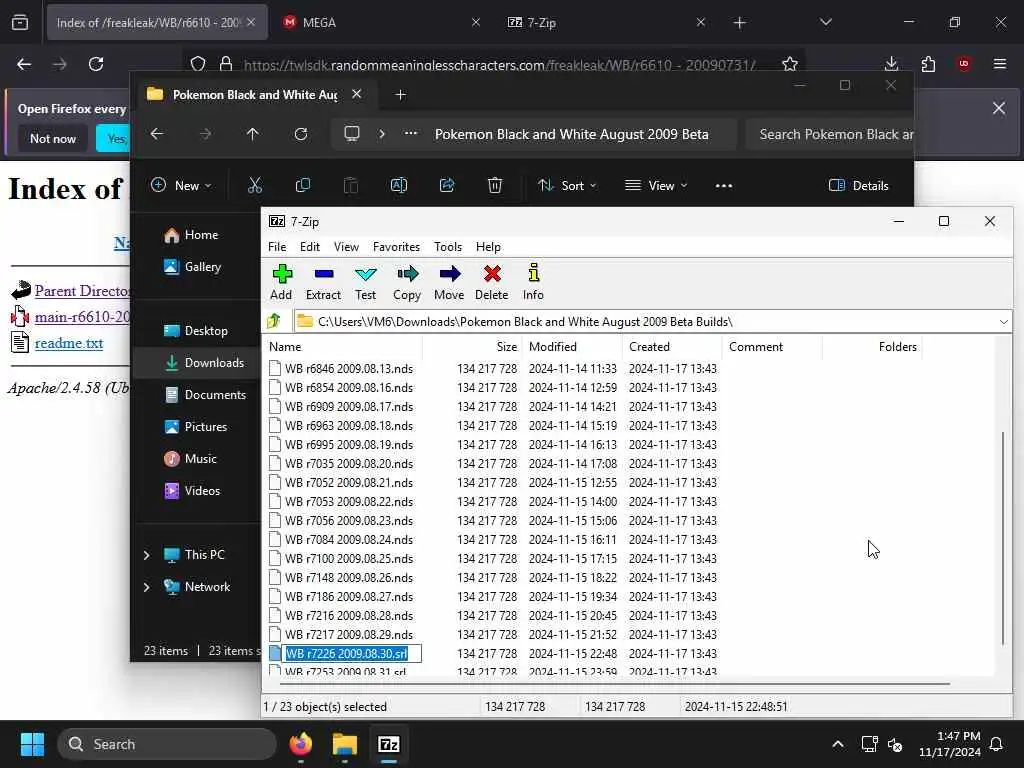Open the Firefox extensions icon
The image size is (1024, 768).
(x=928, y=64)
